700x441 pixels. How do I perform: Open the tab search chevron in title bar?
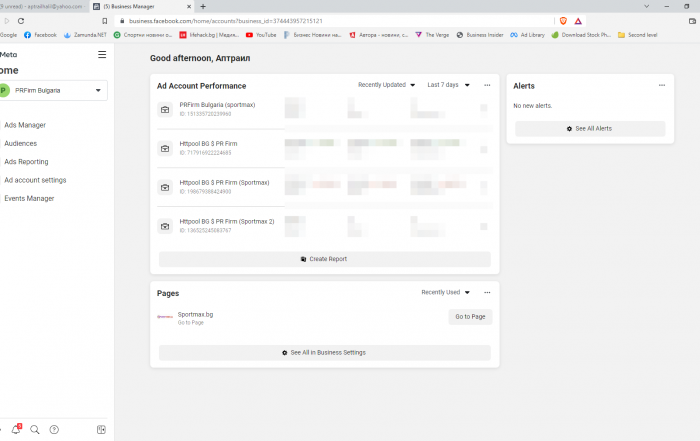tap(646, 6)
